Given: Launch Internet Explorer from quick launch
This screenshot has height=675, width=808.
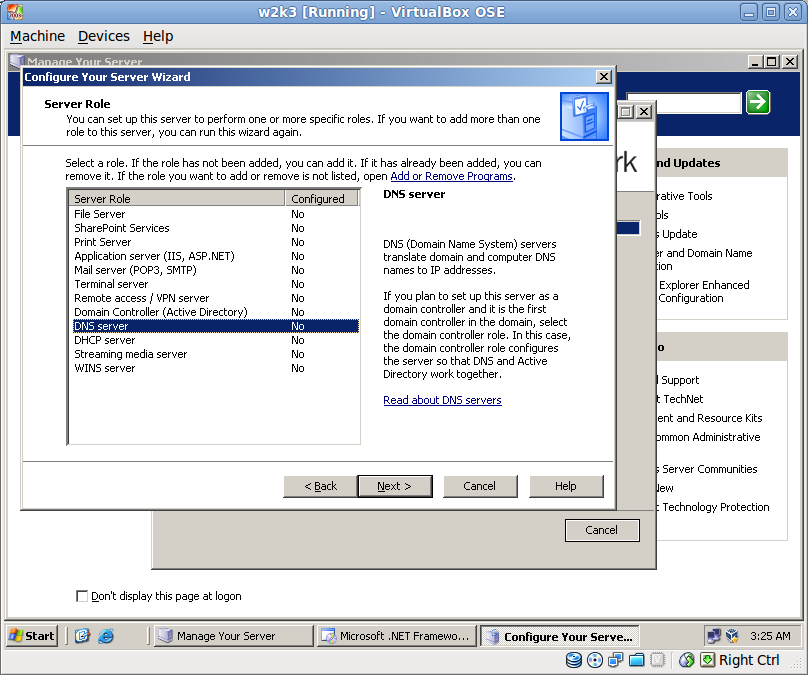Looking at the screenshot, I should click(x=106, y=636).
